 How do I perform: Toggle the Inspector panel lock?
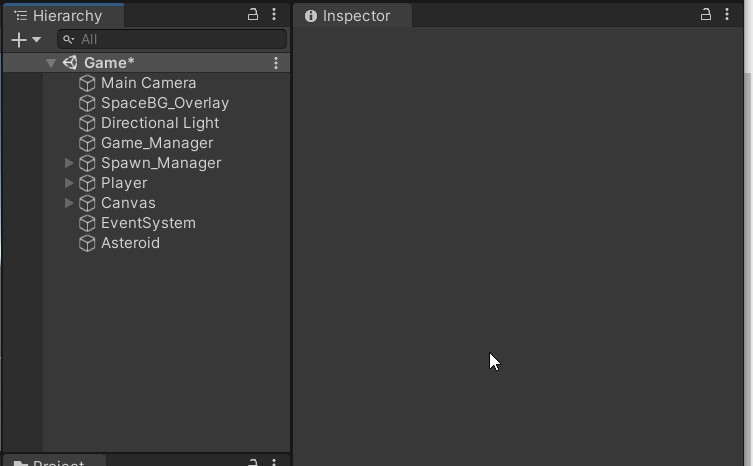point(706,15)
